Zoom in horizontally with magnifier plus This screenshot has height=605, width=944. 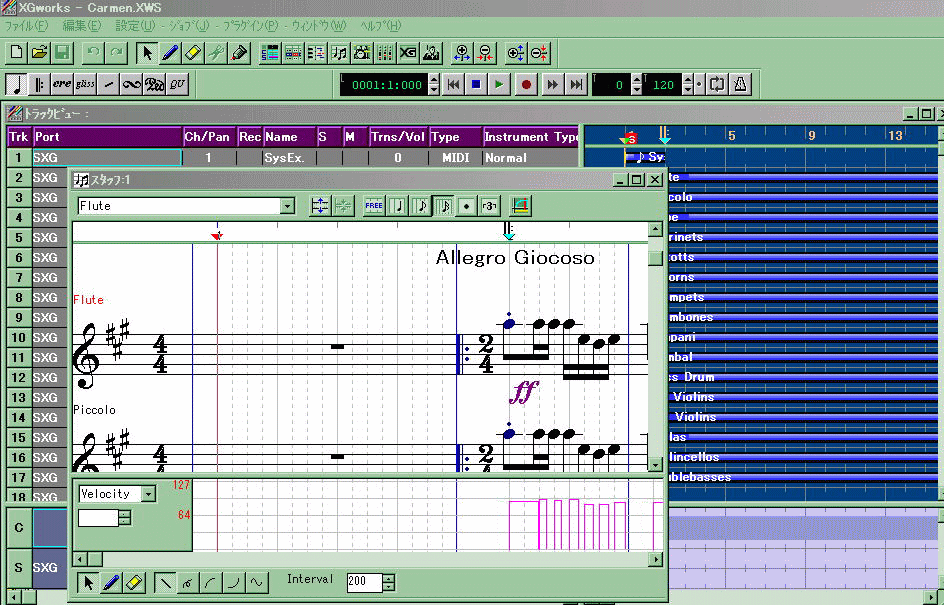click(462, 53)
